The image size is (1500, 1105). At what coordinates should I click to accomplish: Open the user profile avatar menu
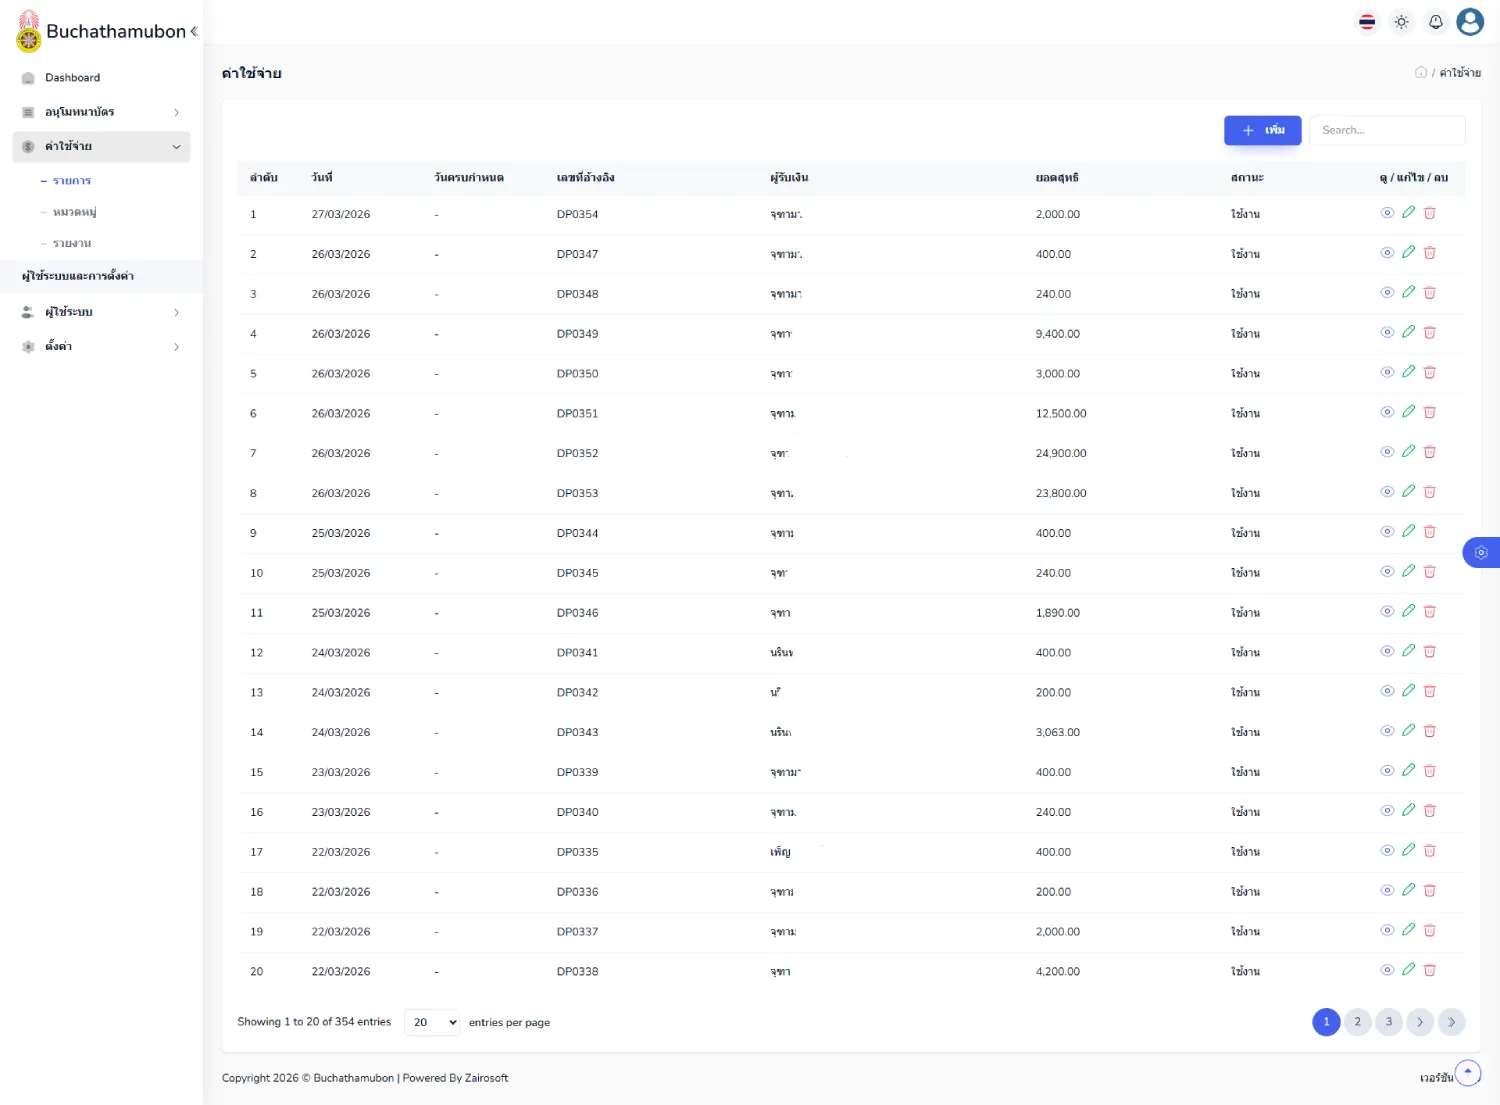[x=1469, y=22]
